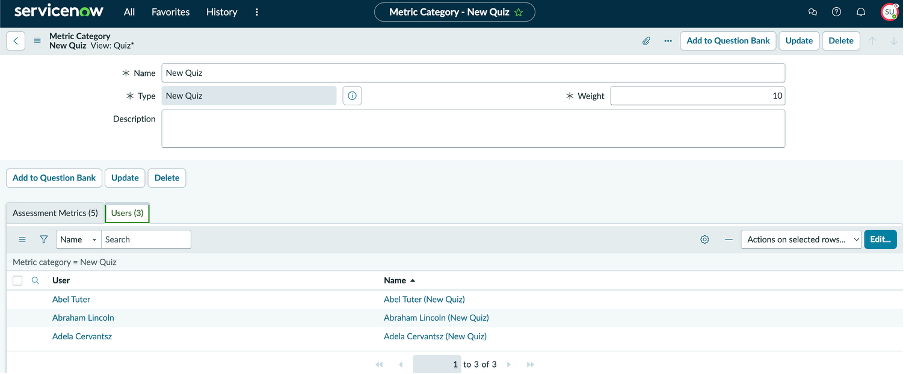The image size is (904, 374).
Task: Click the attachments paperclip icon
Action: coord(647,41)
